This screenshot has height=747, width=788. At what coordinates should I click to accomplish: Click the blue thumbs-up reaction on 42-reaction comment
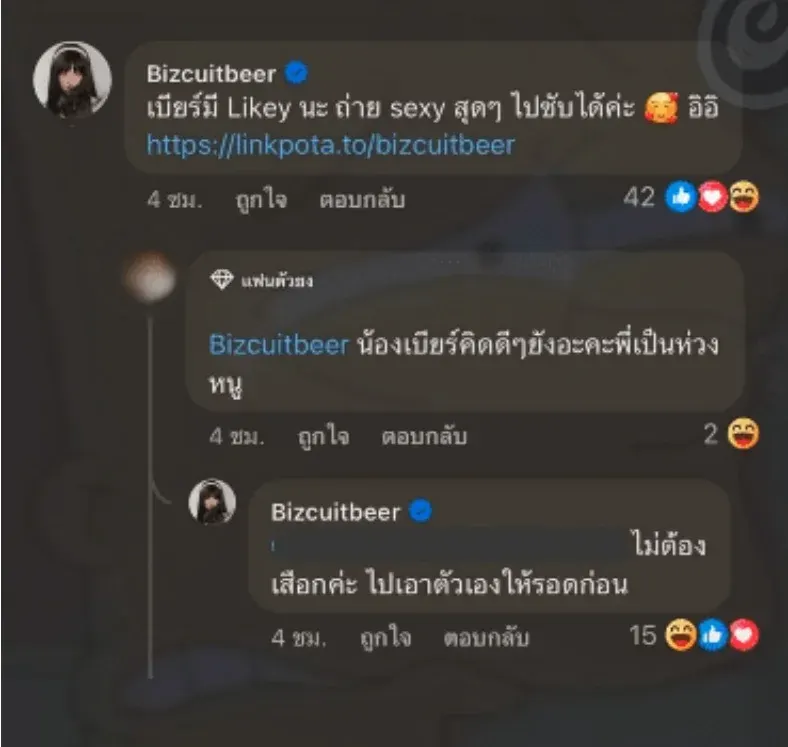680,197
